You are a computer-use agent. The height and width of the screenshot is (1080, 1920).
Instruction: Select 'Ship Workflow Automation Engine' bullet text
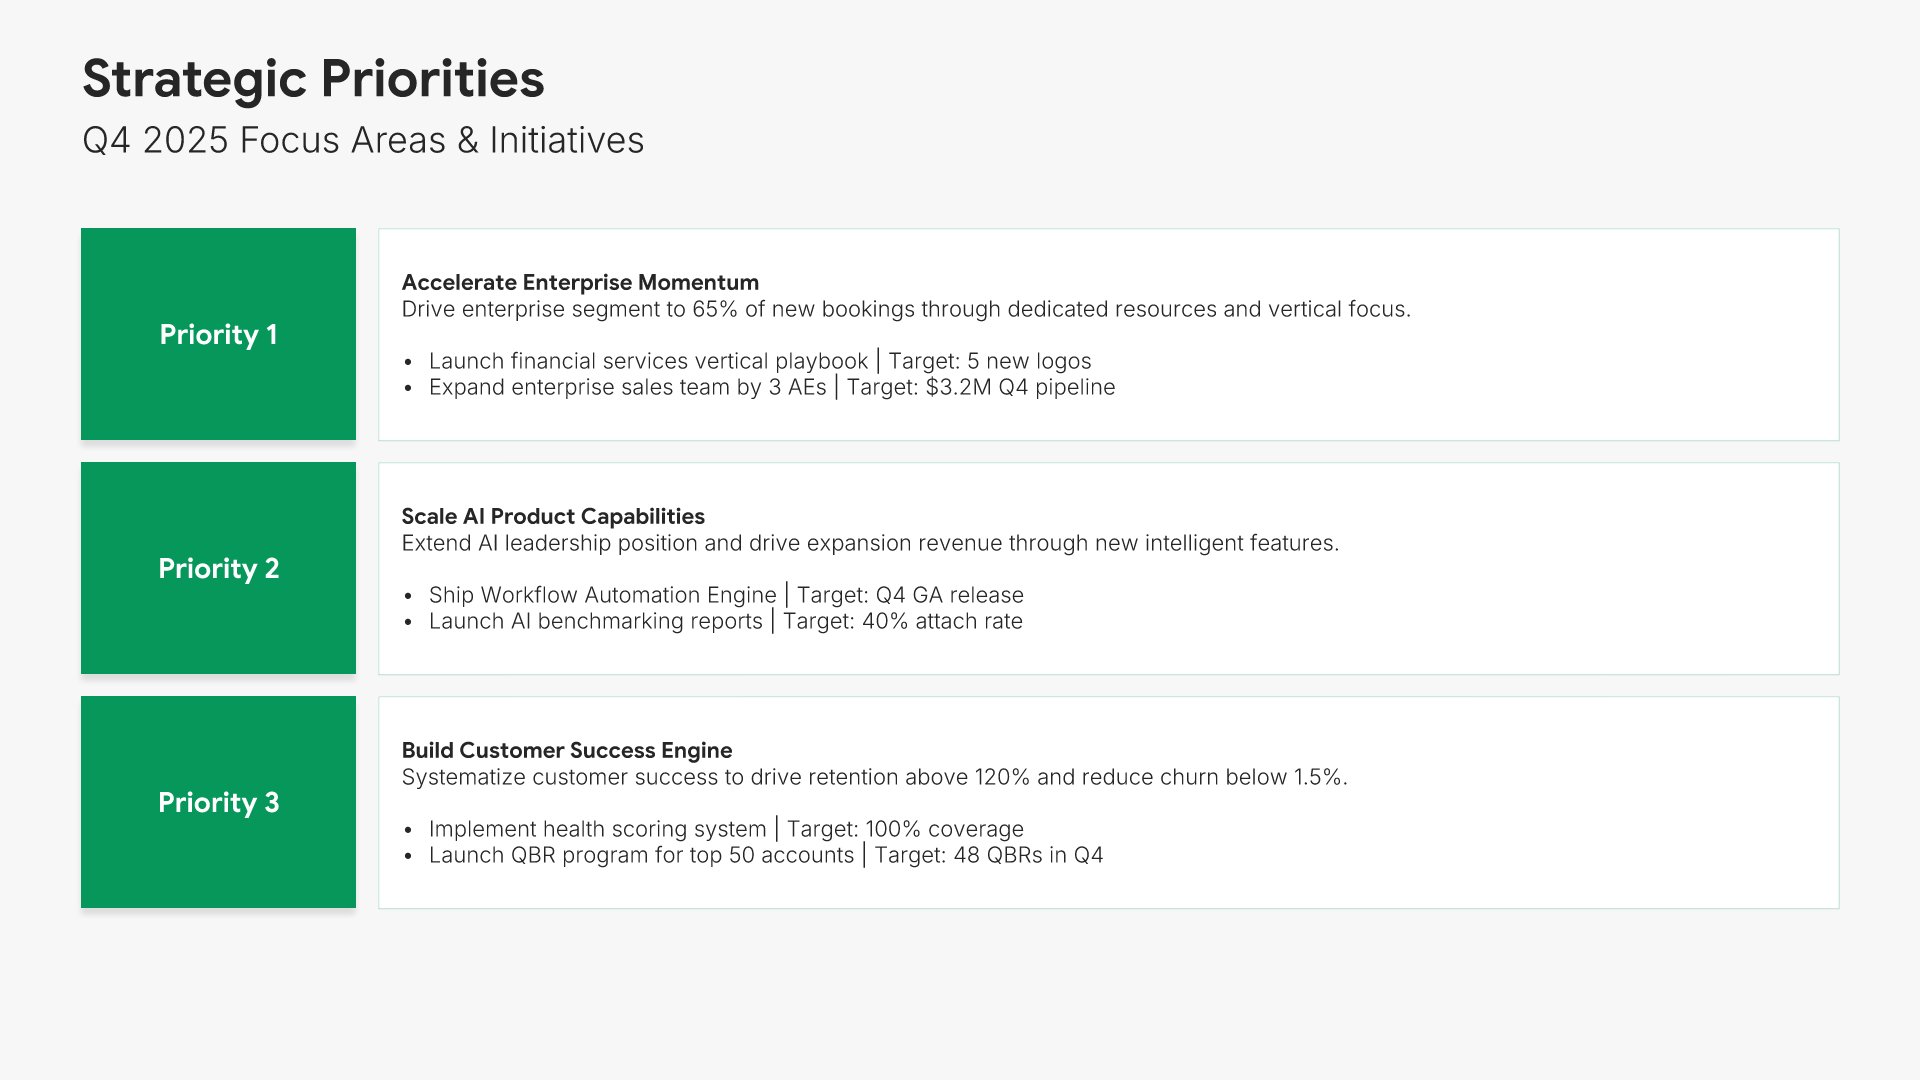(602, 596)
